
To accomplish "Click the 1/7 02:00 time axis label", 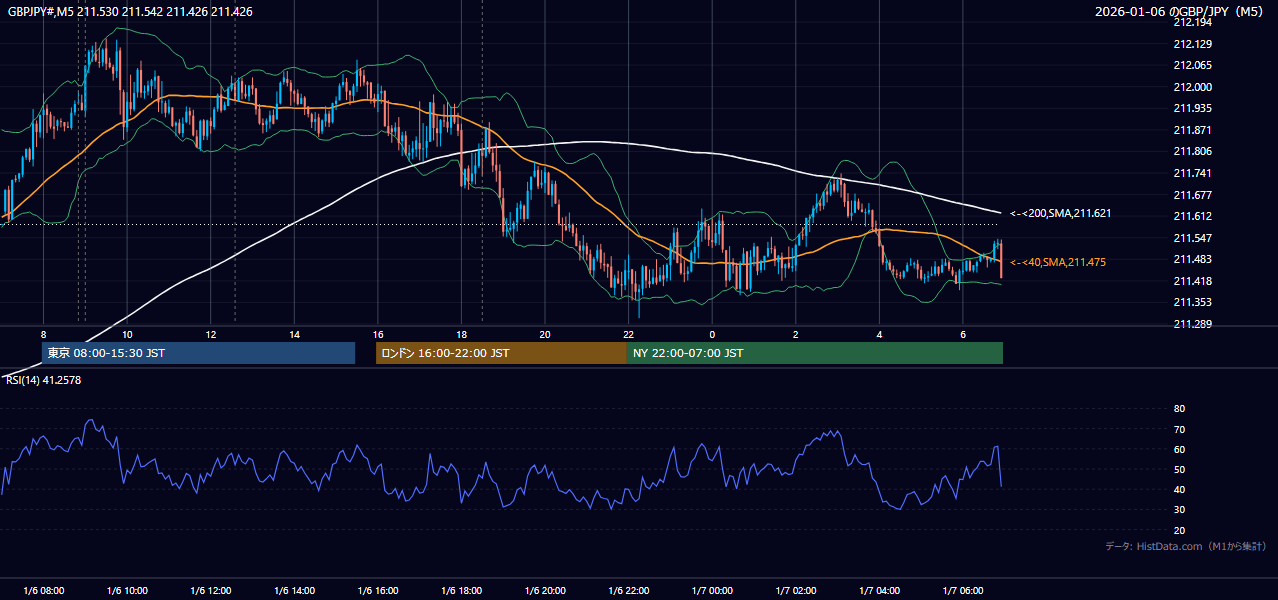I will tap(795, 590).
